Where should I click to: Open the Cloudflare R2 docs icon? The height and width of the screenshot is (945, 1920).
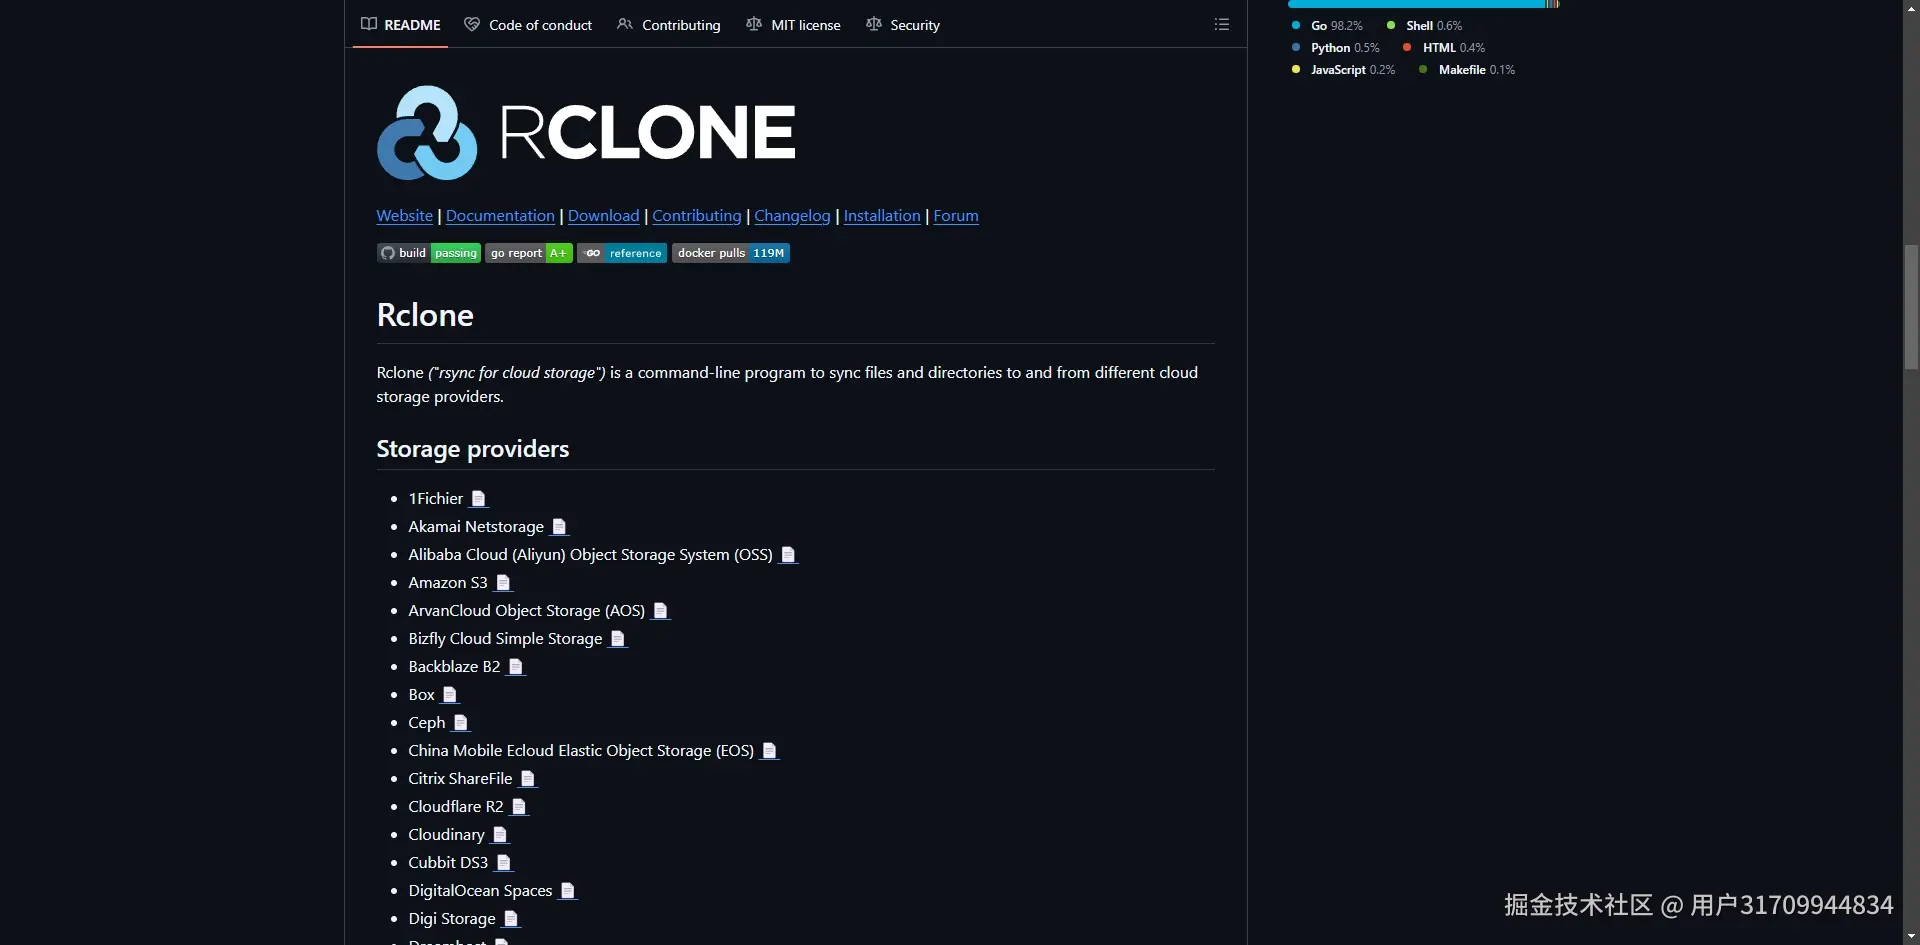[519, 807]
